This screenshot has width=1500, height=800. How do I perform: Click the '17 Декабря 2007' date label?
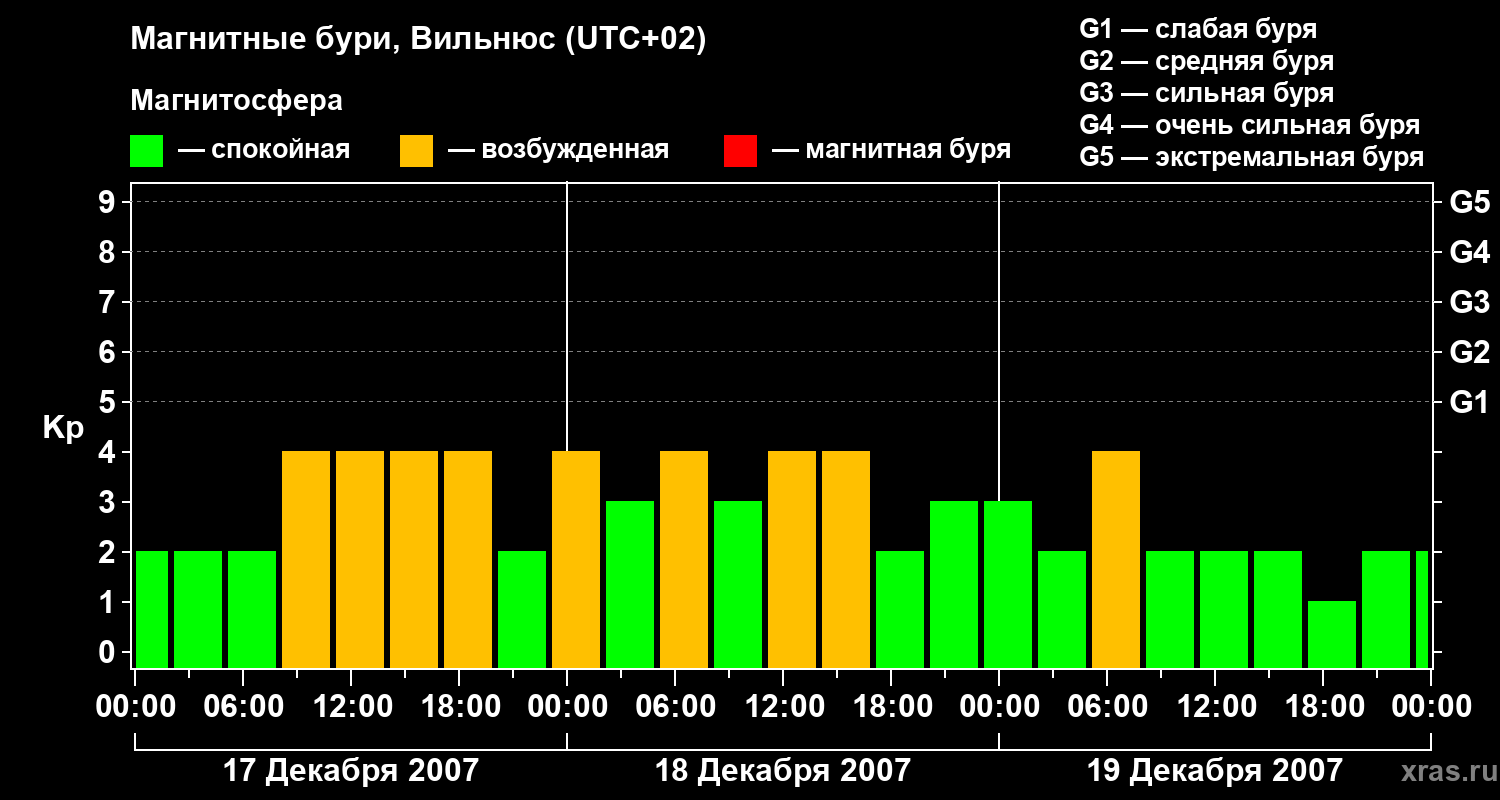(351, 771)
